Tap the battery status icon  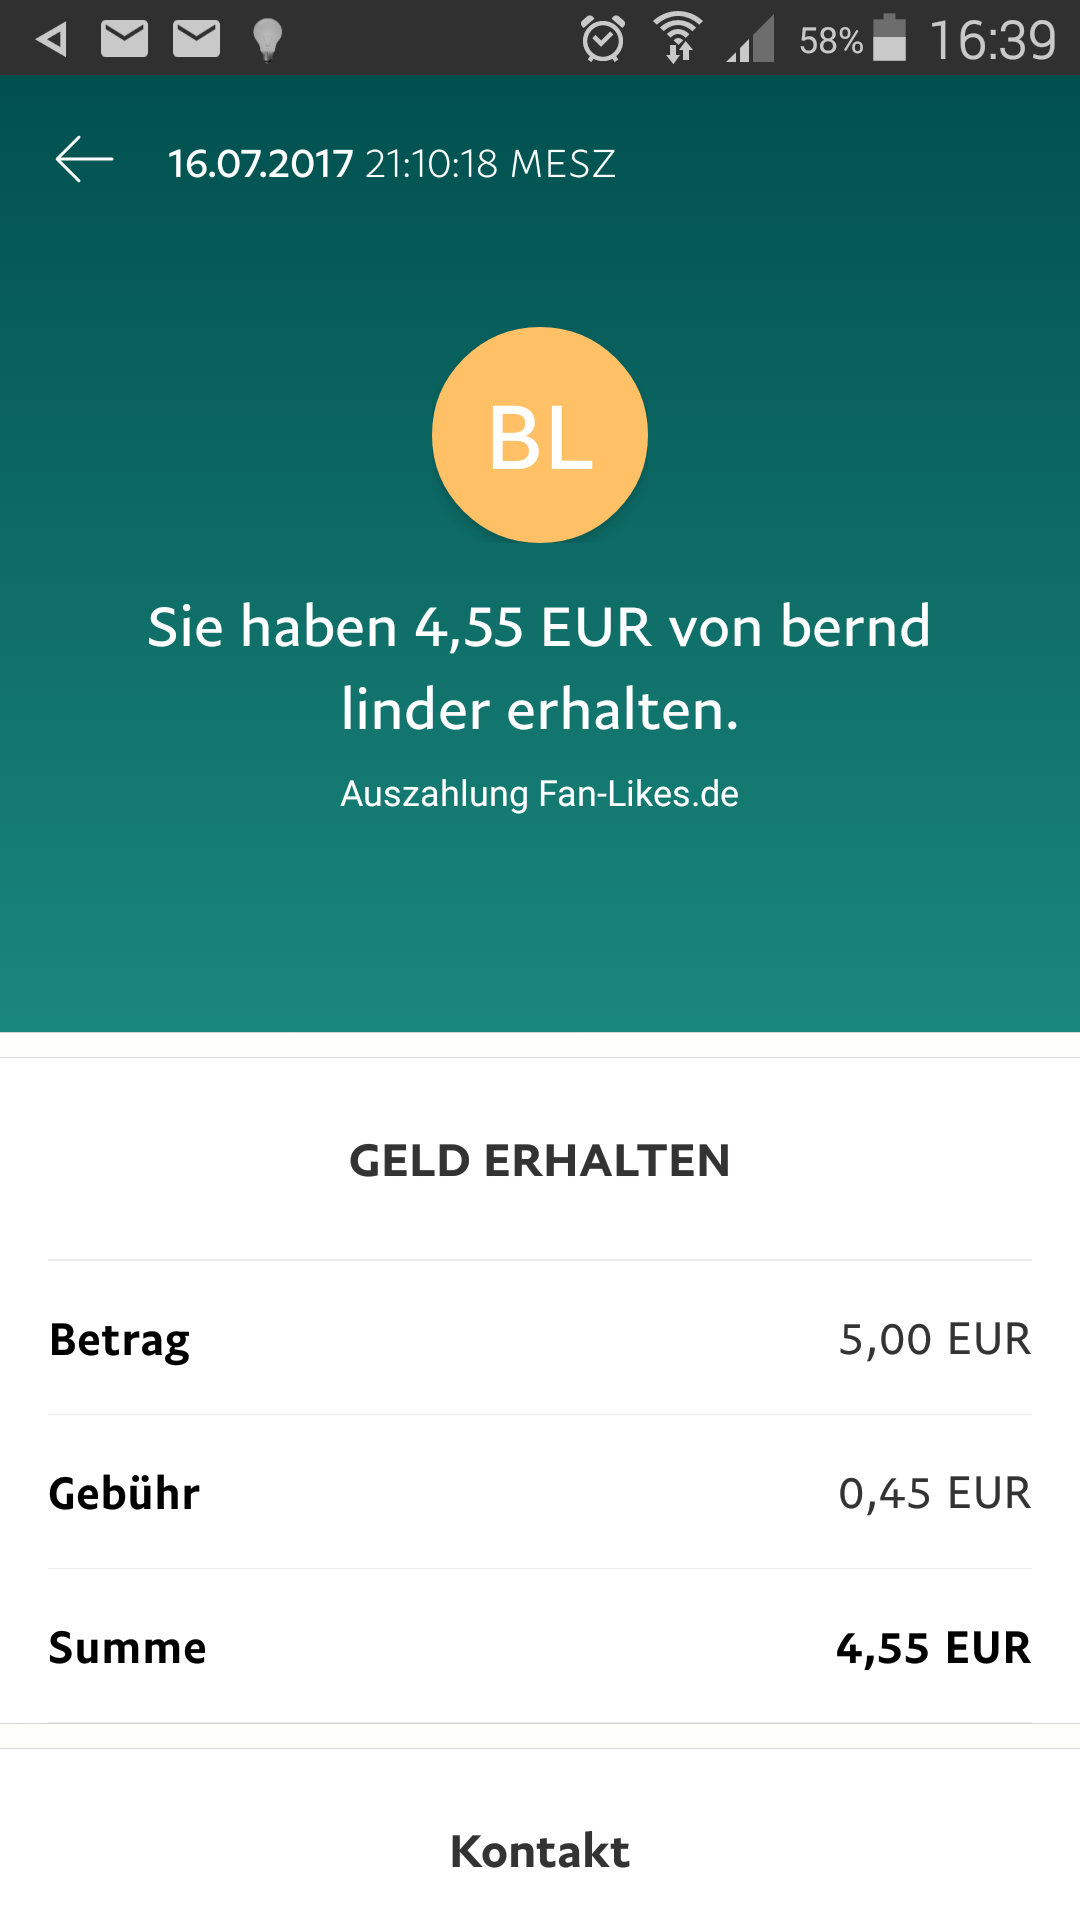point(889,40)
